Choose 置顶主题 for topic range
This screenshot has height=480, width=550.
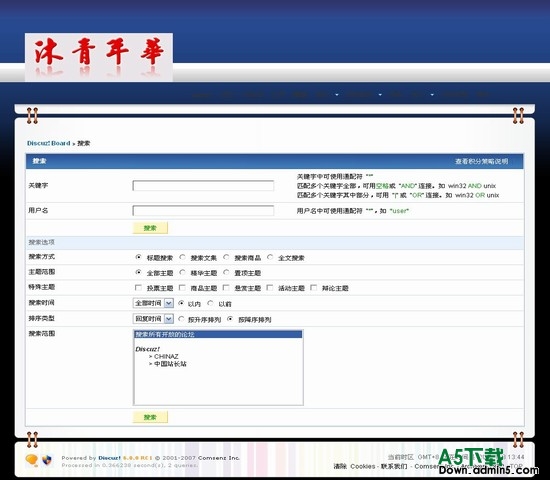[x=226, y=272]
